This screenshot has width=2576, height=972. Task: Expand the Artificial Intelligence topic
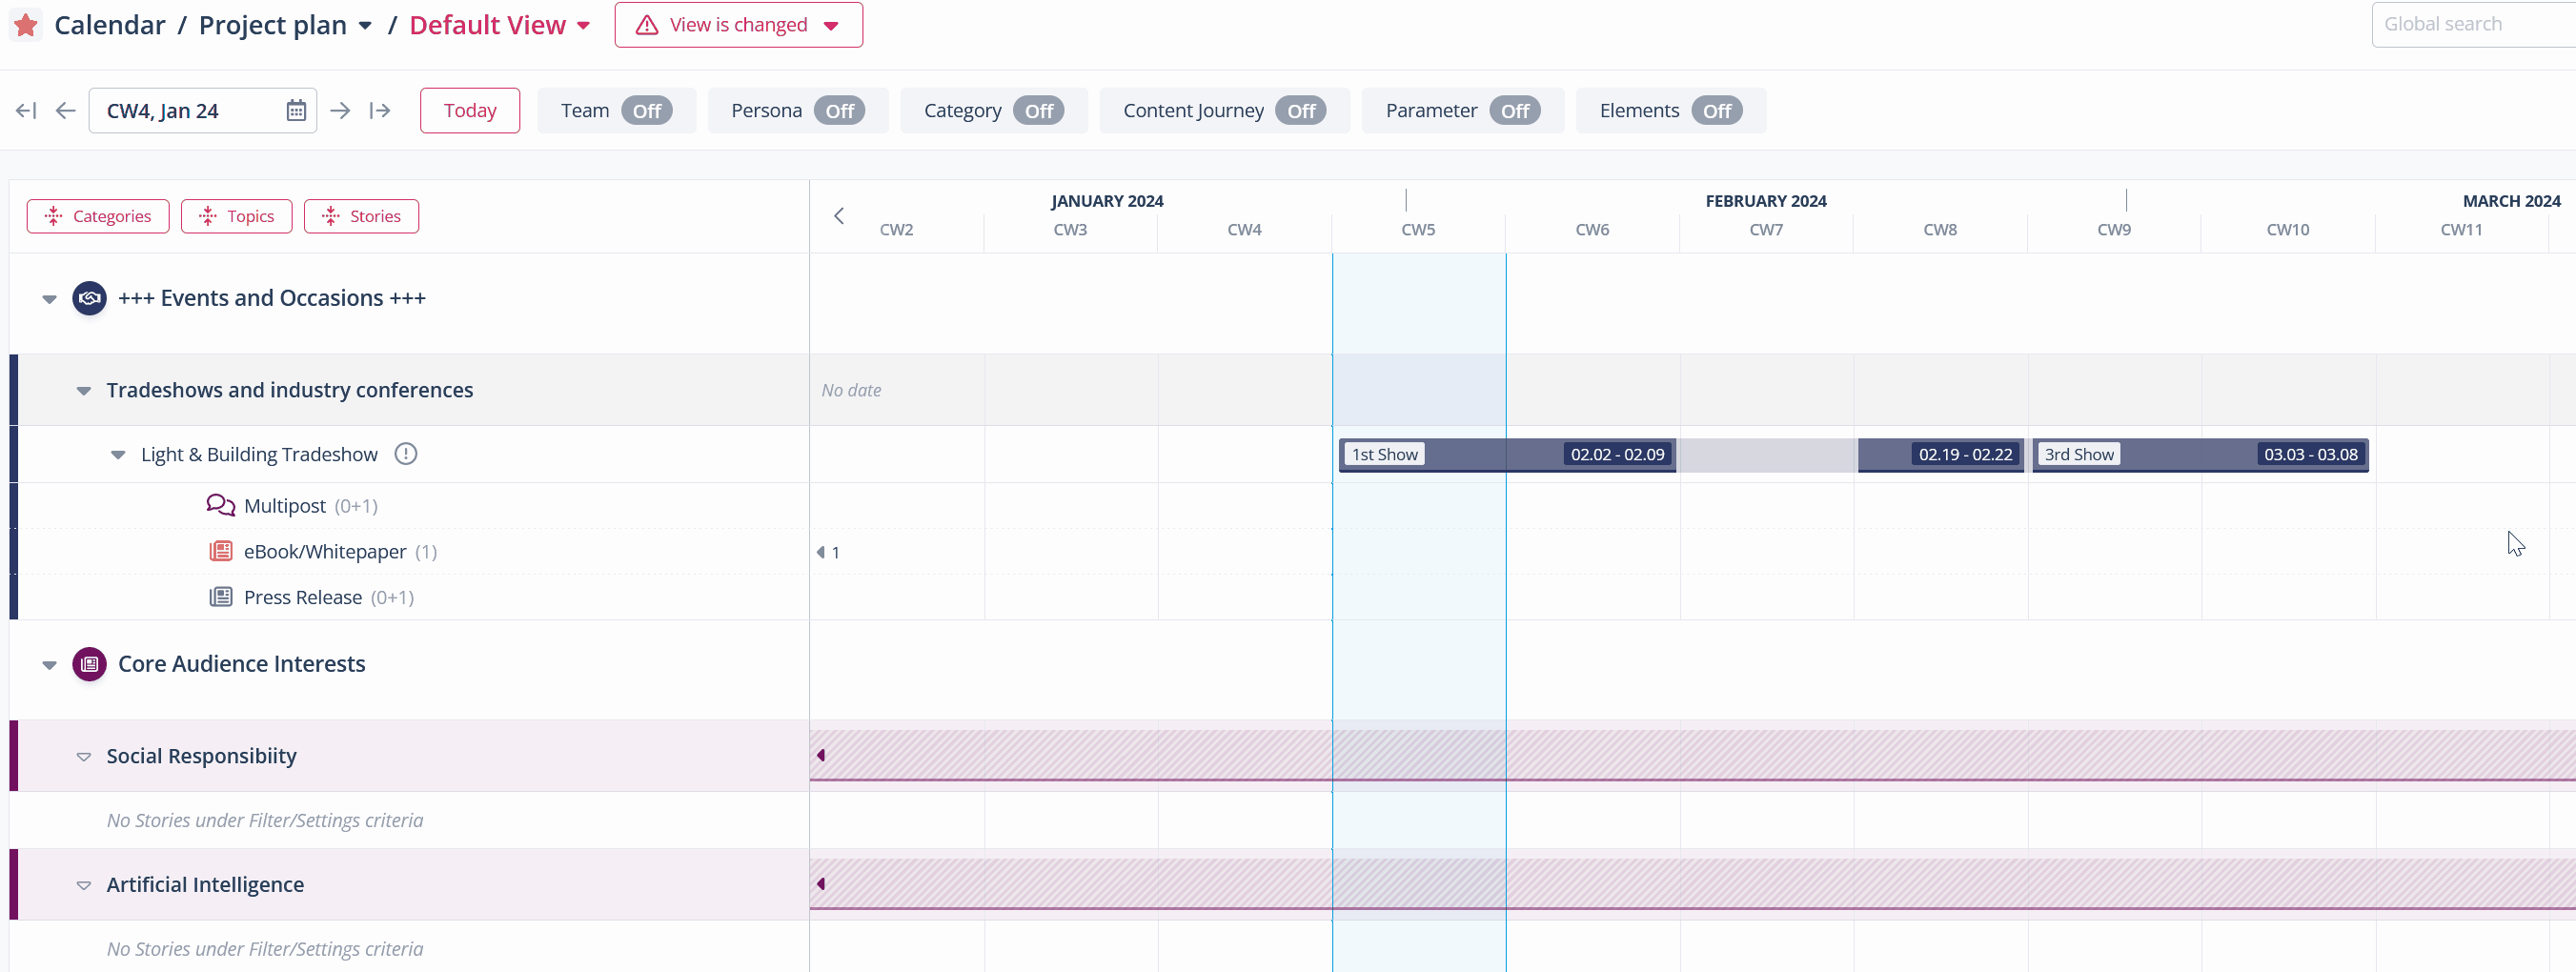coord(84,886)
